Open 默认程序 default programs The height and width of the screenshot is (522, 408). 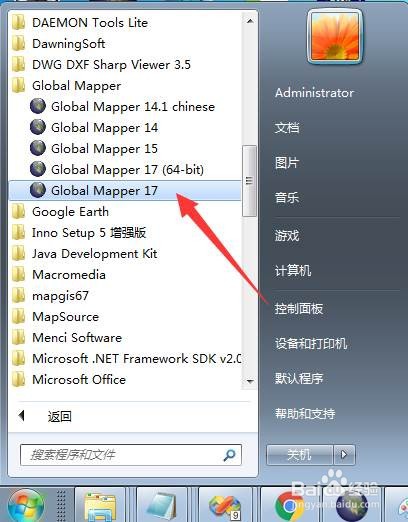[299, 379]
